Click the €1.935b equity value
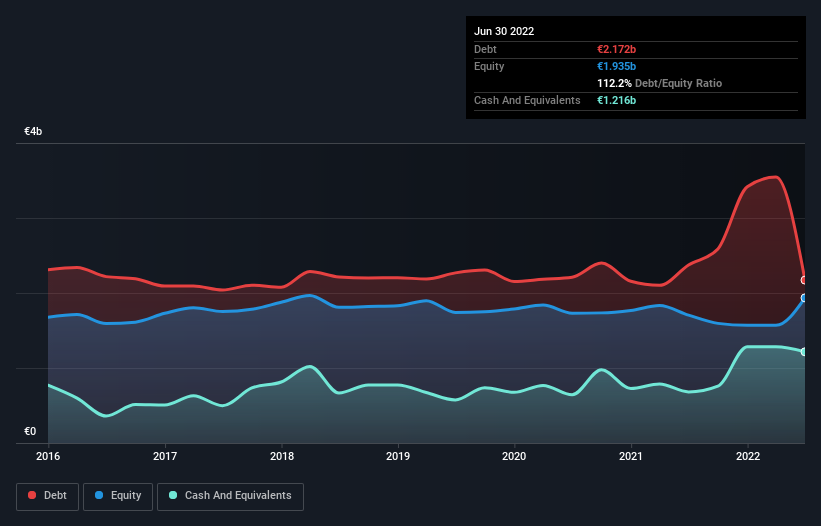Viewport: 821px width, 526px height. (x=617, y=66)
